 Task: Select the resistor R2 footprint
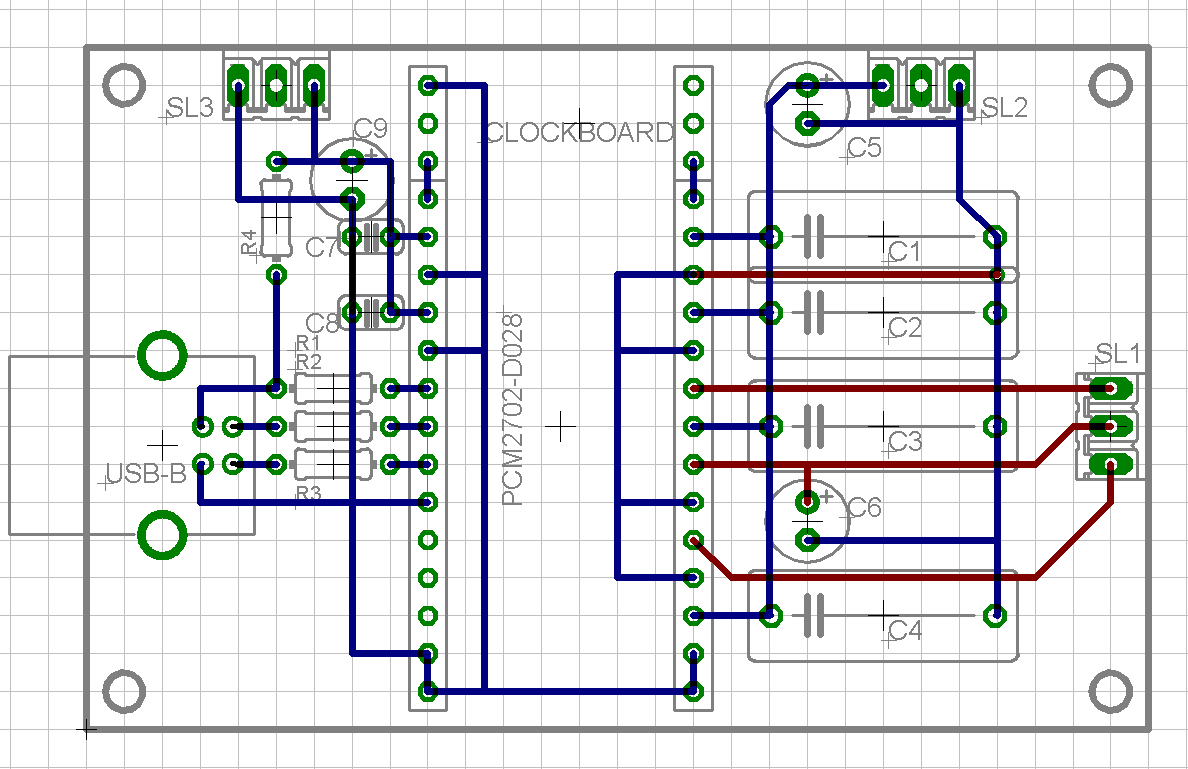click(335, 425)
